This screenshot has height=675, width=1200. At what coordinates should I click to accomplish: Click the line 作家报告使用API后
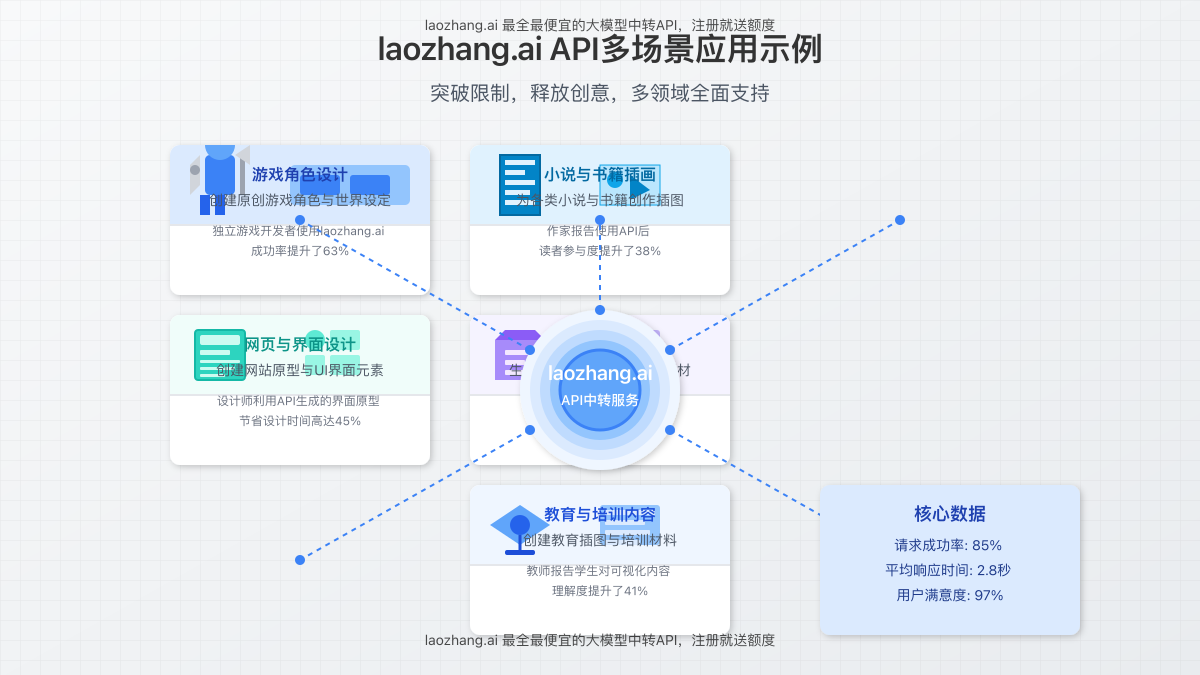click(x=600, y=231)
